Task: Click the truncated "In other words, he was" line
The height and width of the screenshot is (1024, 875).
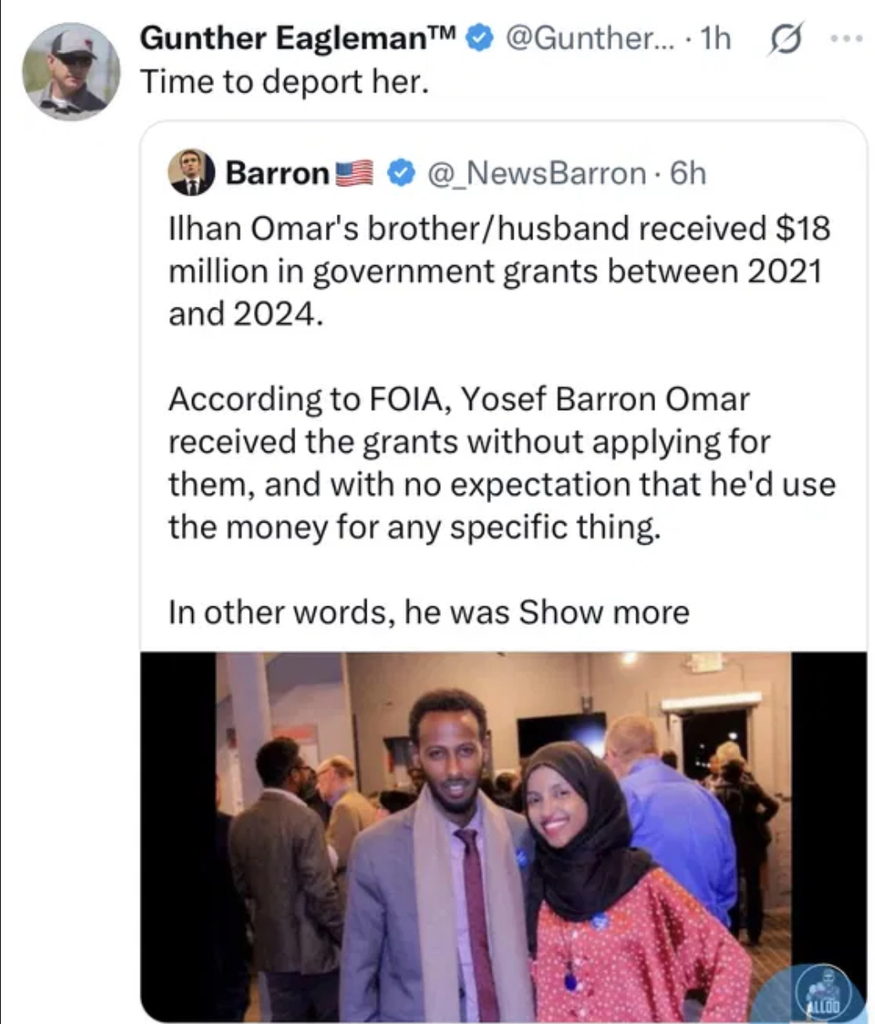Action: (x=340, y=612)
